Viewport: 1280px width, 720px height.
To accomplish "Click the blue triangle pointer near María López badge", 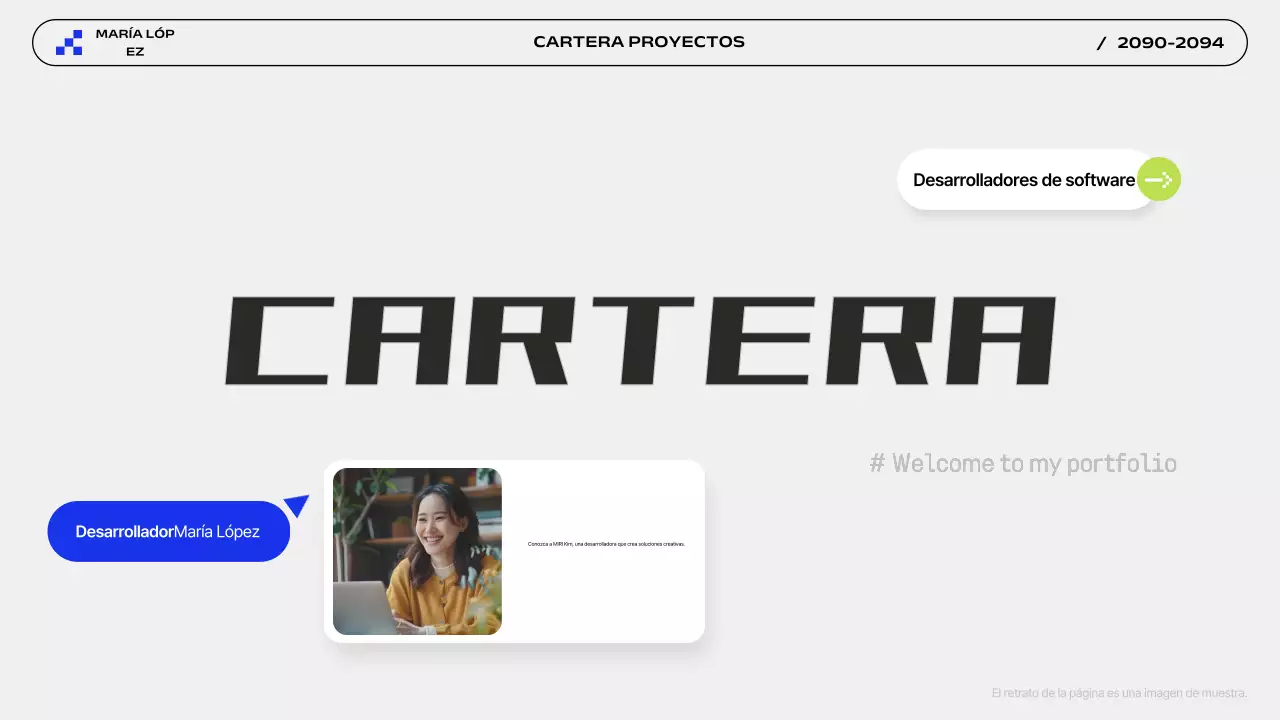I will [297, 506].
